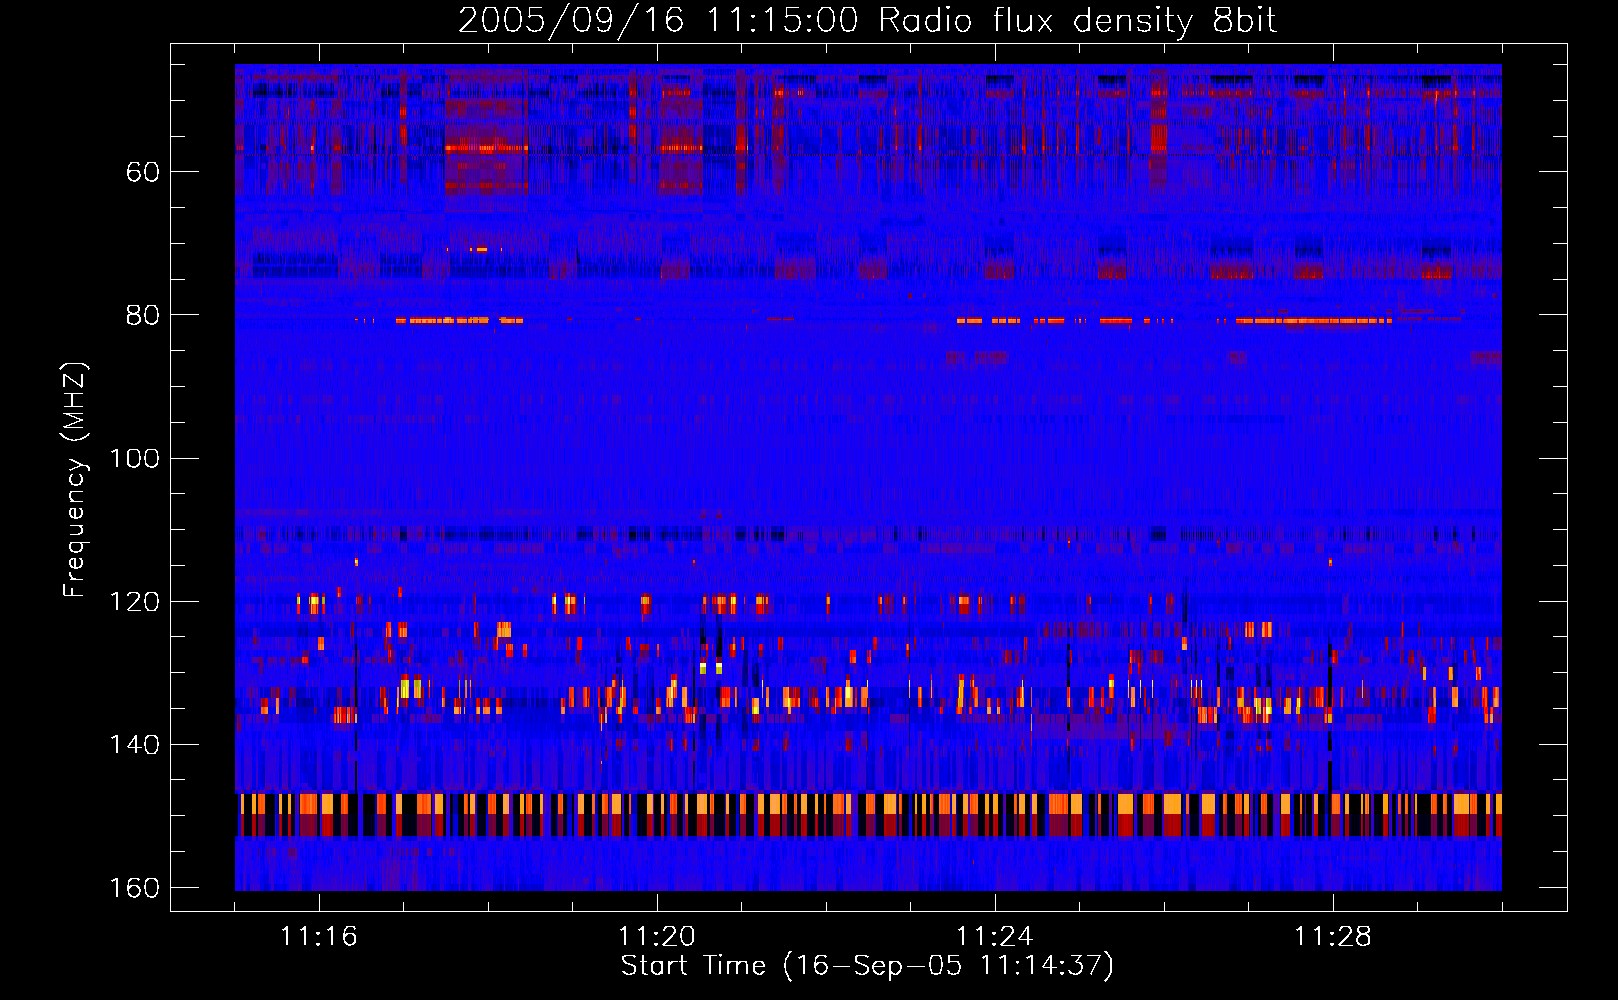The width and height of the screenshot is (1618, 1000).
Task: Click the 11:28 time tick label
Action: [1333, 936]
